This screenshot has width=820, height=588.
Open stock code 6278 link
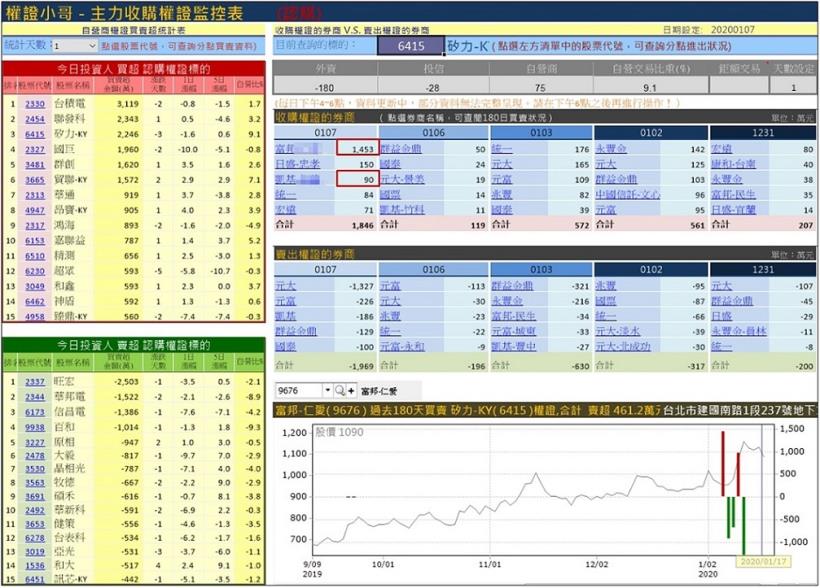[x=35, y=538]
